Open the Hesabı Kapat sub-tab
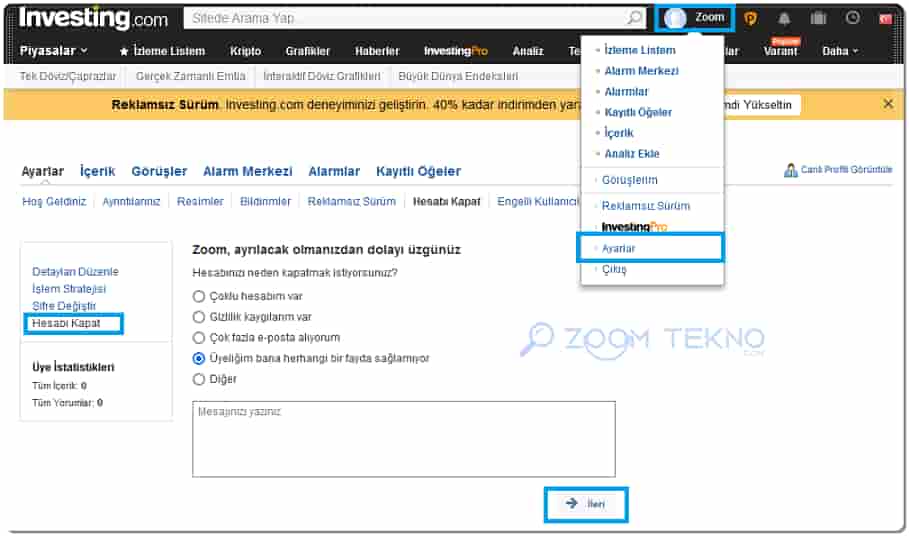The height and width of the screenshot is (536, 909). coord(446,202)
